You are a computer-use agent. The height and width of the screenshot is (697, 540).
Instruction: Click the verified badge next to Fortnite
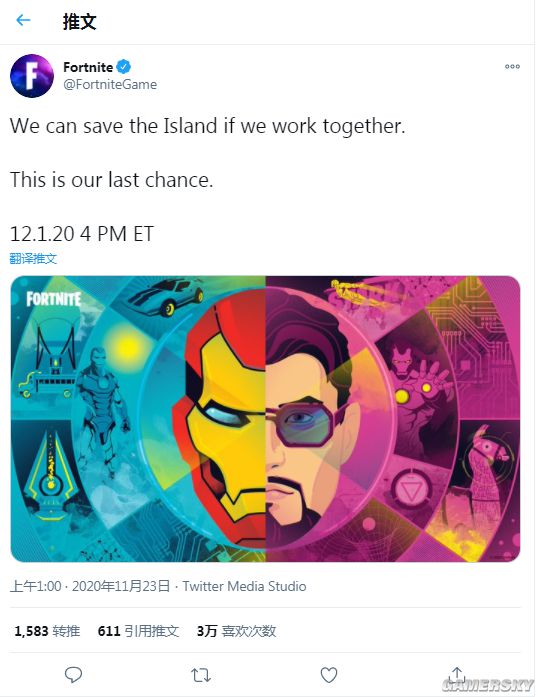pyautogui.click(x=124, y=67)
